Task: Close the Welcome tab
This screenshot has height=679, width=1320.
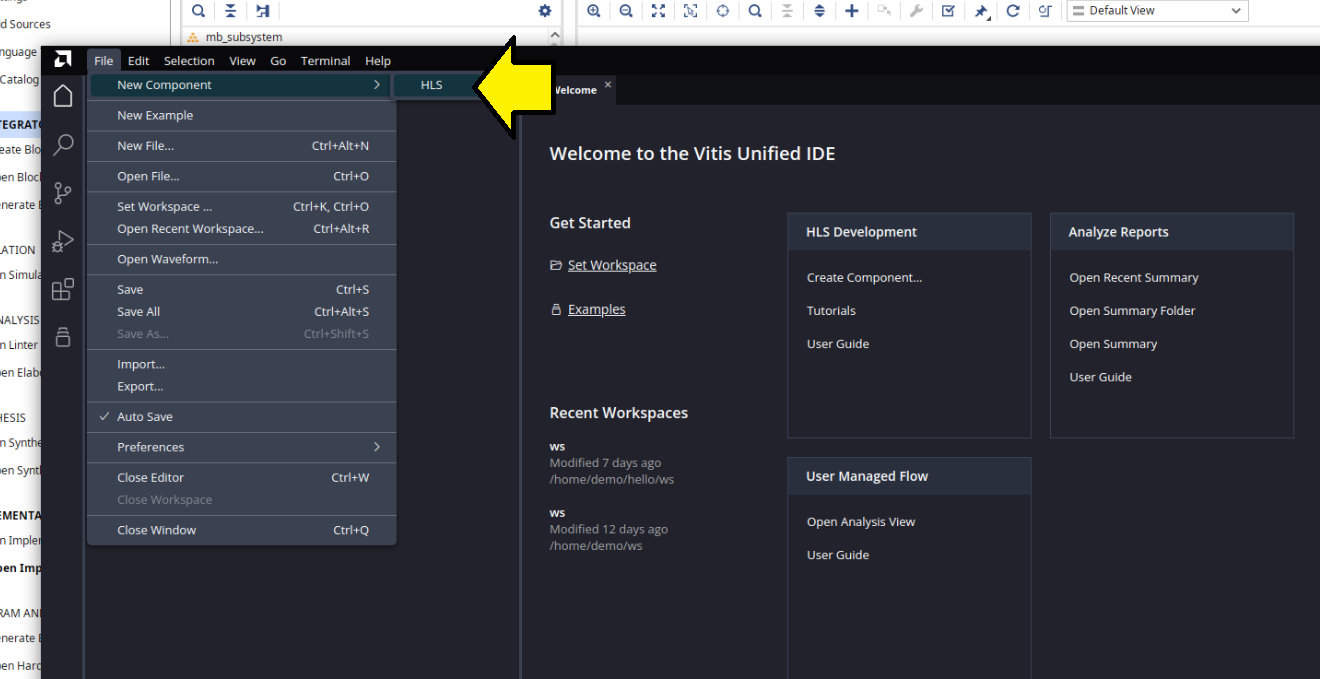Action: tap(608, 85)
